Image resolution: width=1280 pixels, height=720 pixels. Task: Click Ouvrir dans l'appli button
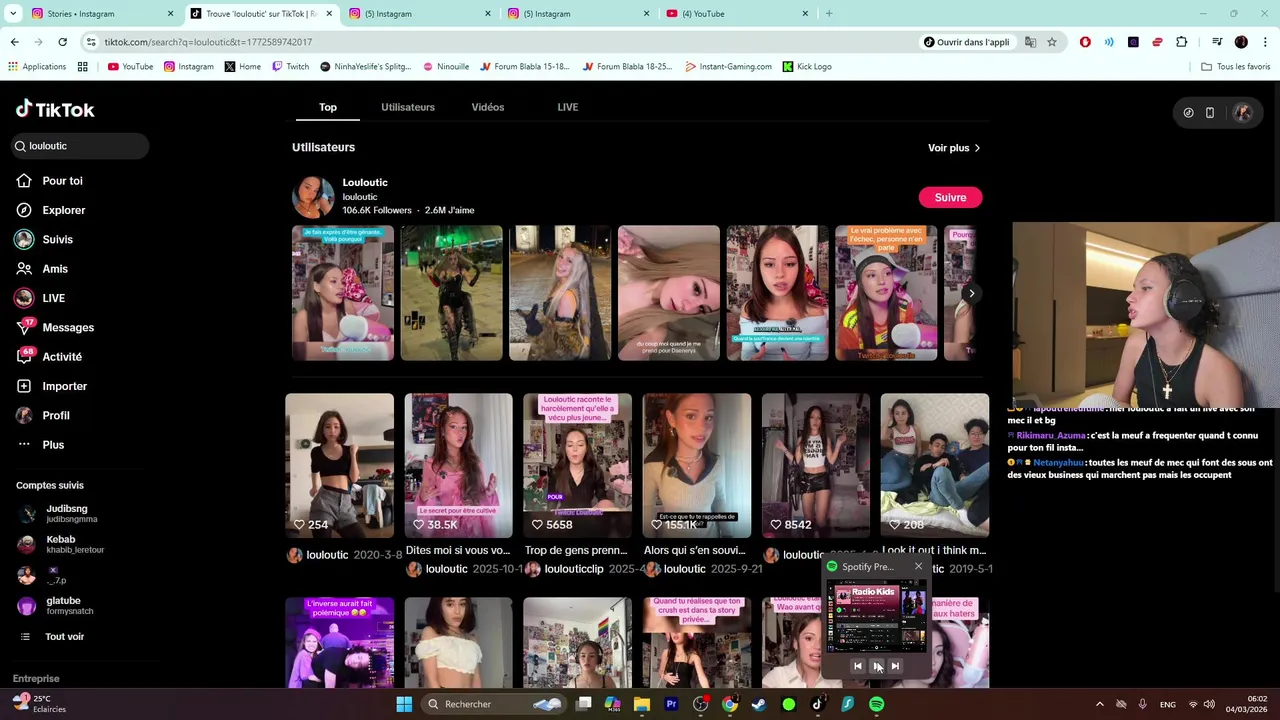pyautogui.click(x=966, y=42)
